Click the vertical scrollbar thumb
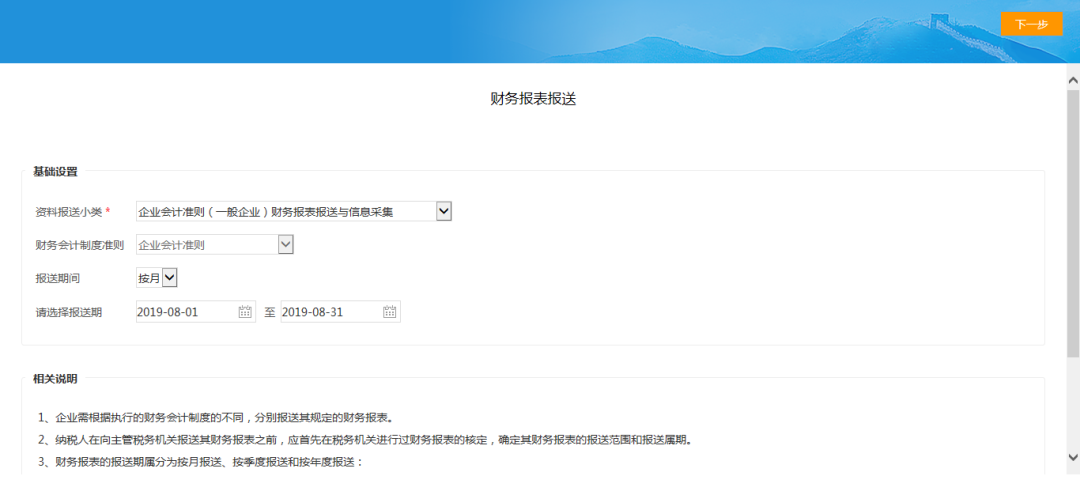 click(1073, 222)
